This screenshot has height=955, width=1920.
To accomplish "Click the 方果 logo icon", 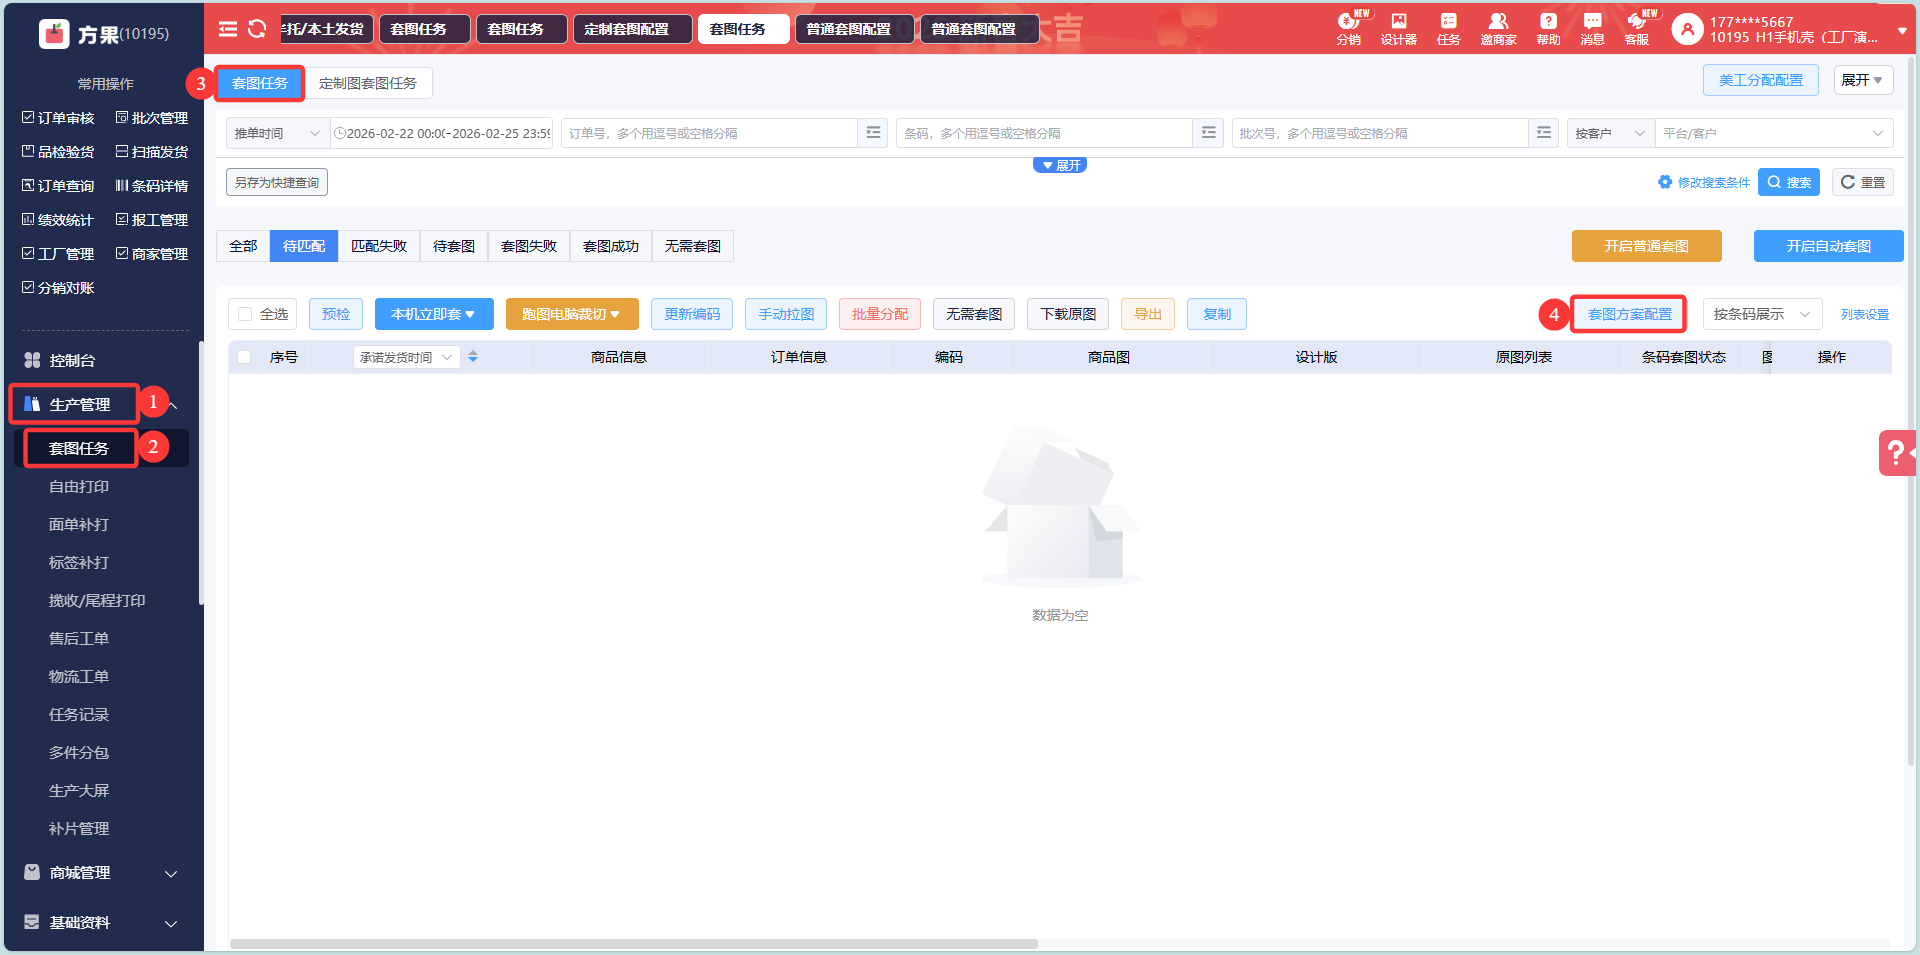I will click(x=54, y=34).
